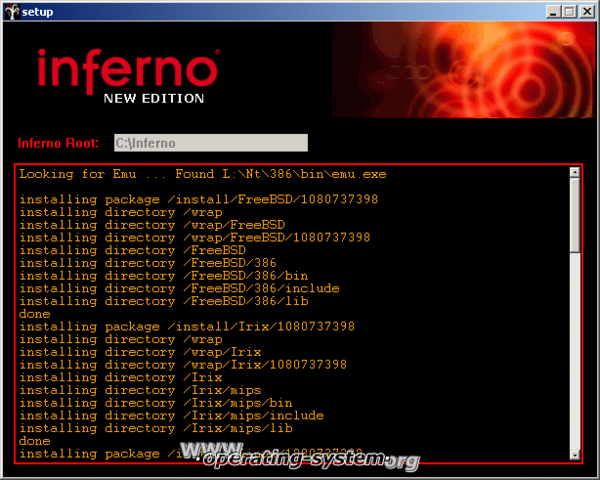The width and height of the screenshot is (600, 480).
Task: Click 'installing directory /wrap/FreeBSD/1080737398' line
Action: [194, 237]
